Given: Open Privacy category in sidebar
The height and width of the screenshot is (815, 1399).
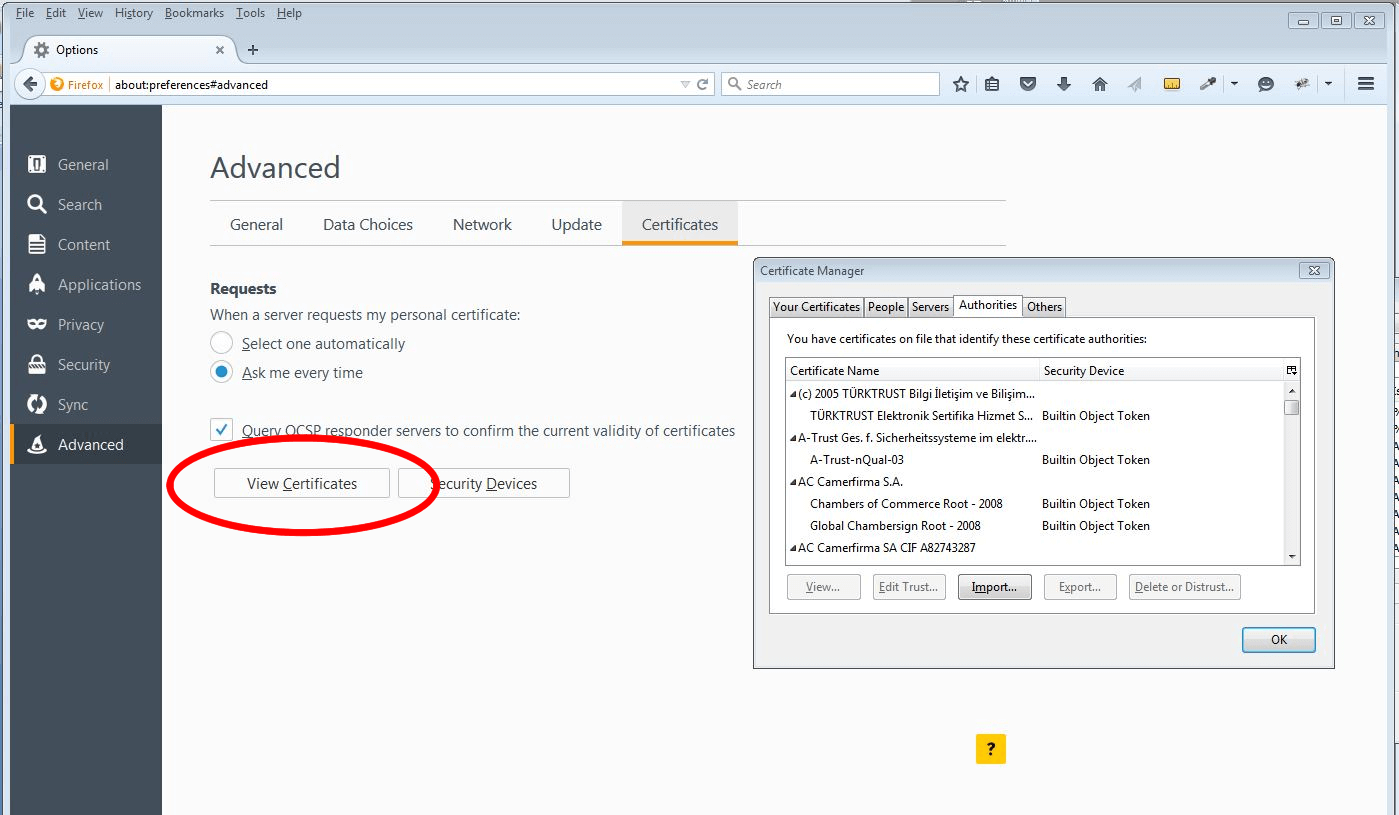Looking at the screenshot, I should [86, 325].
